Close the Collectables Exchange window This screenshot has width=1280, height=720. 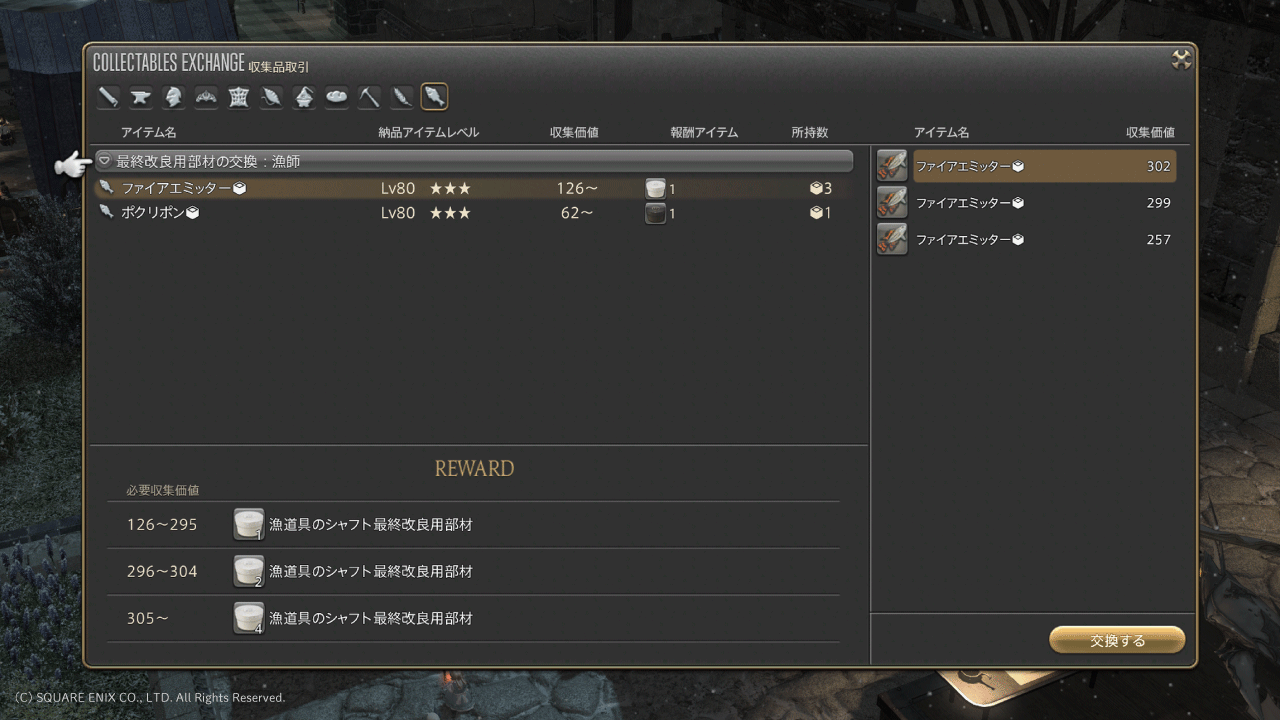[1181, 60]
